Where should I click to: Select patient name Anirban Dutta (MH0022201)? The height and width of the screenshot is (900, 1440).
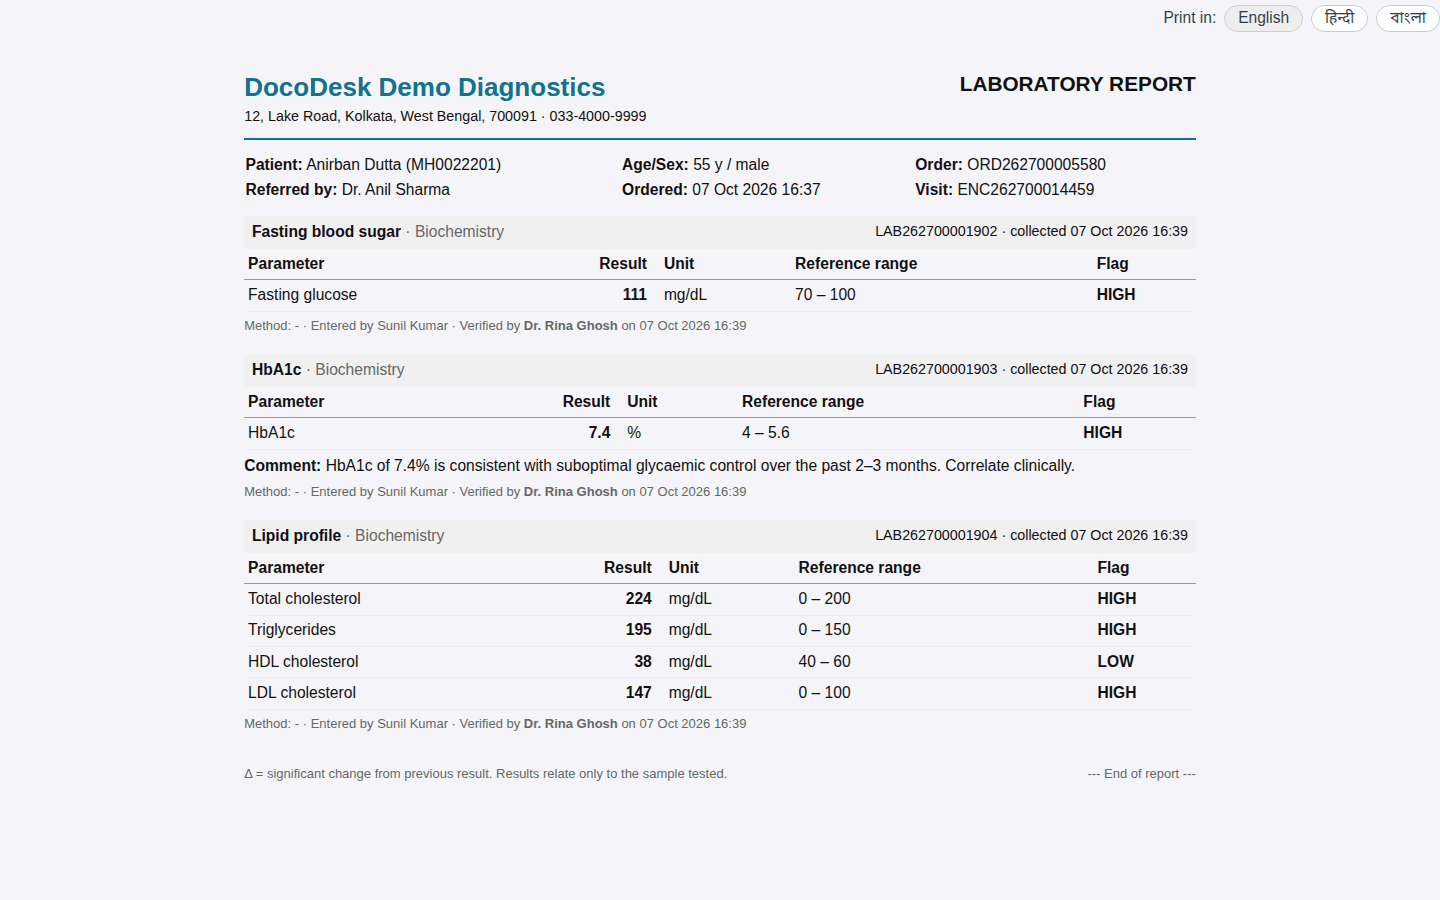click(x=403, y=164)
